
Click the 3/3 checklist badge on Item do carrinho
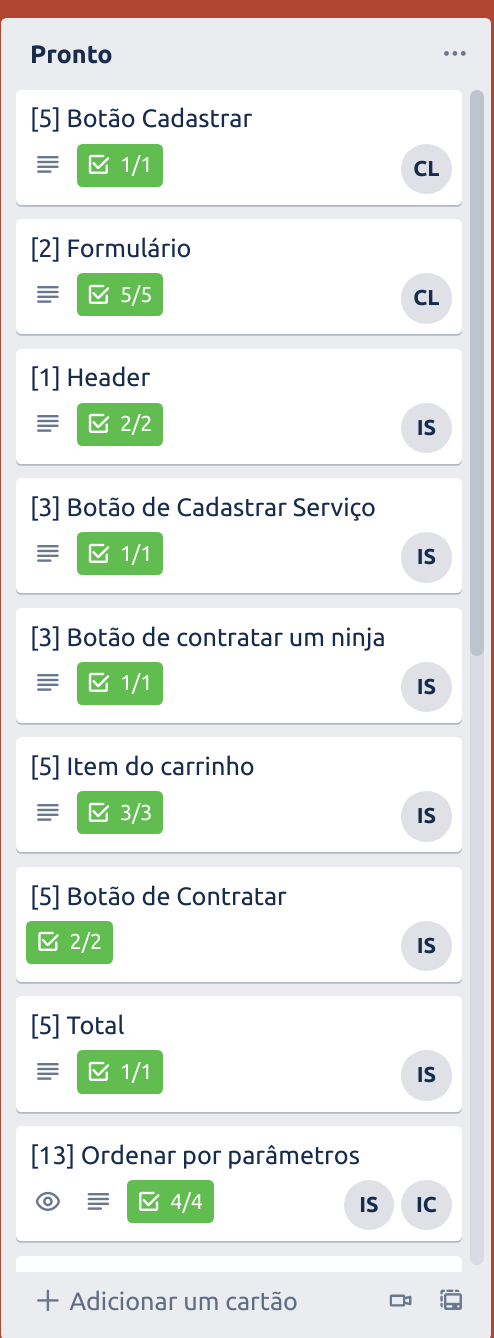coord(120,812)
